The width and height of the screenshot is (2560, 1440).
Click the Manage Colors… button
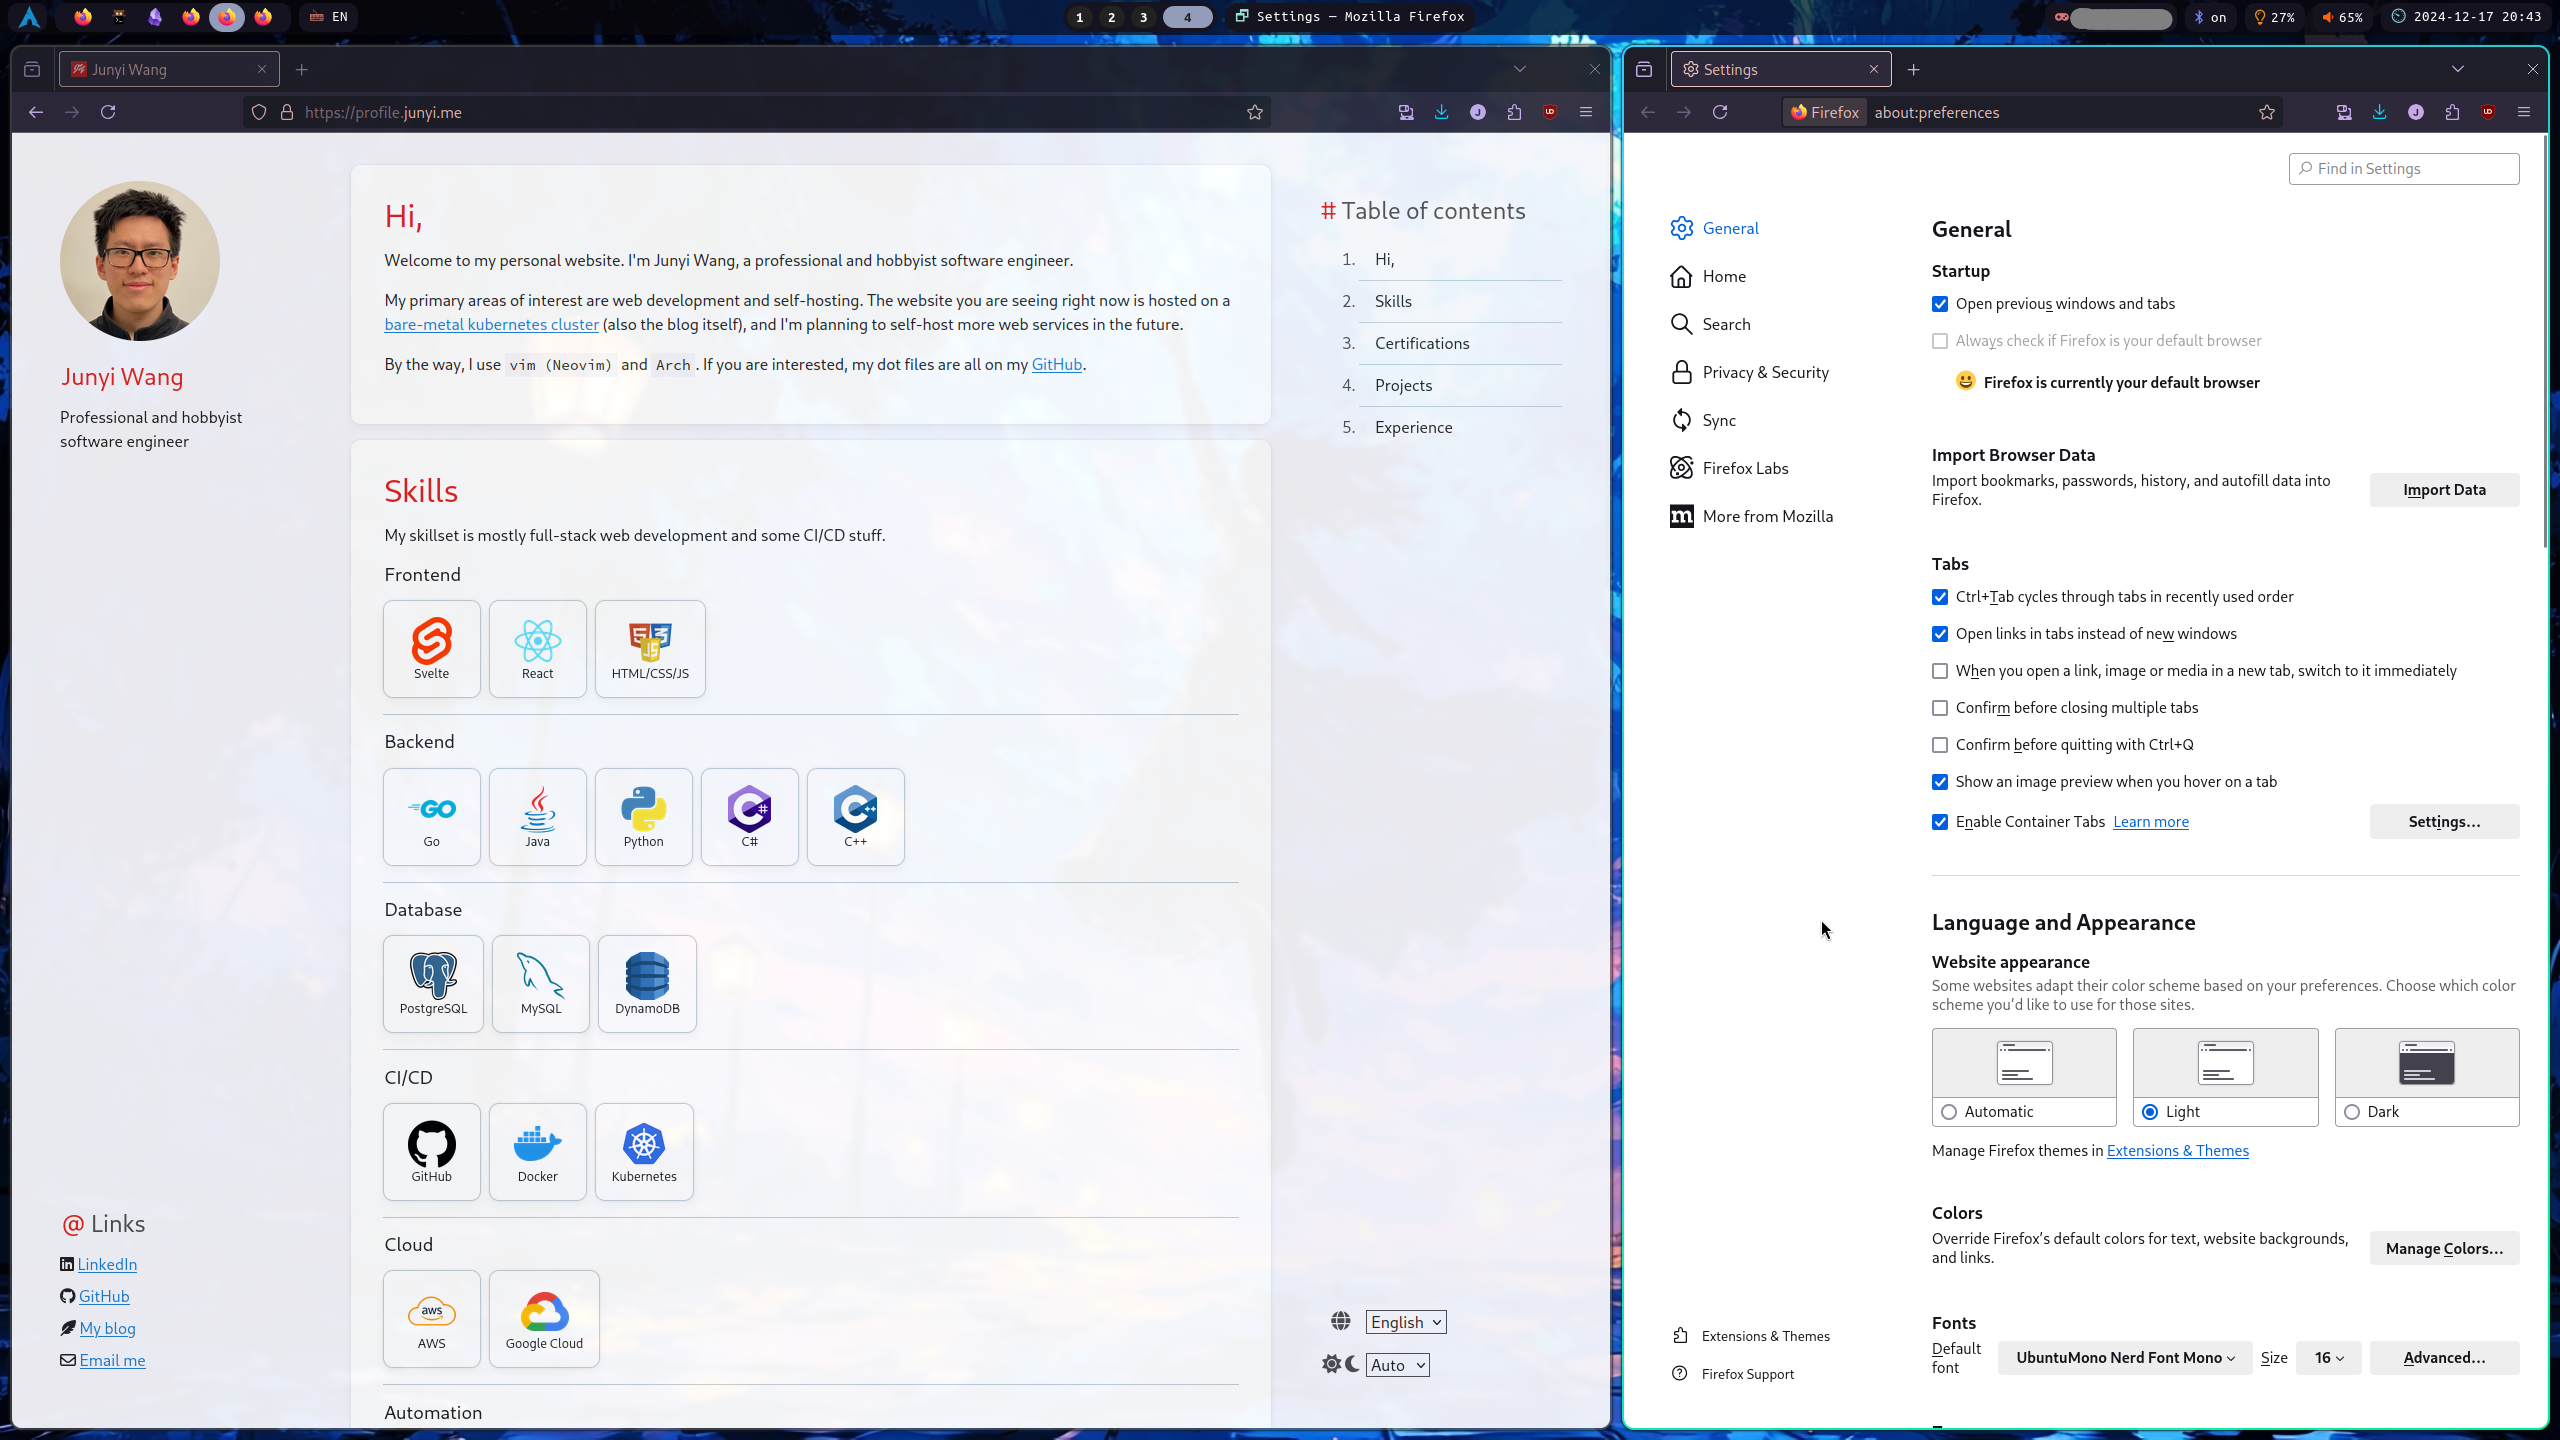coord(2444,1249)
